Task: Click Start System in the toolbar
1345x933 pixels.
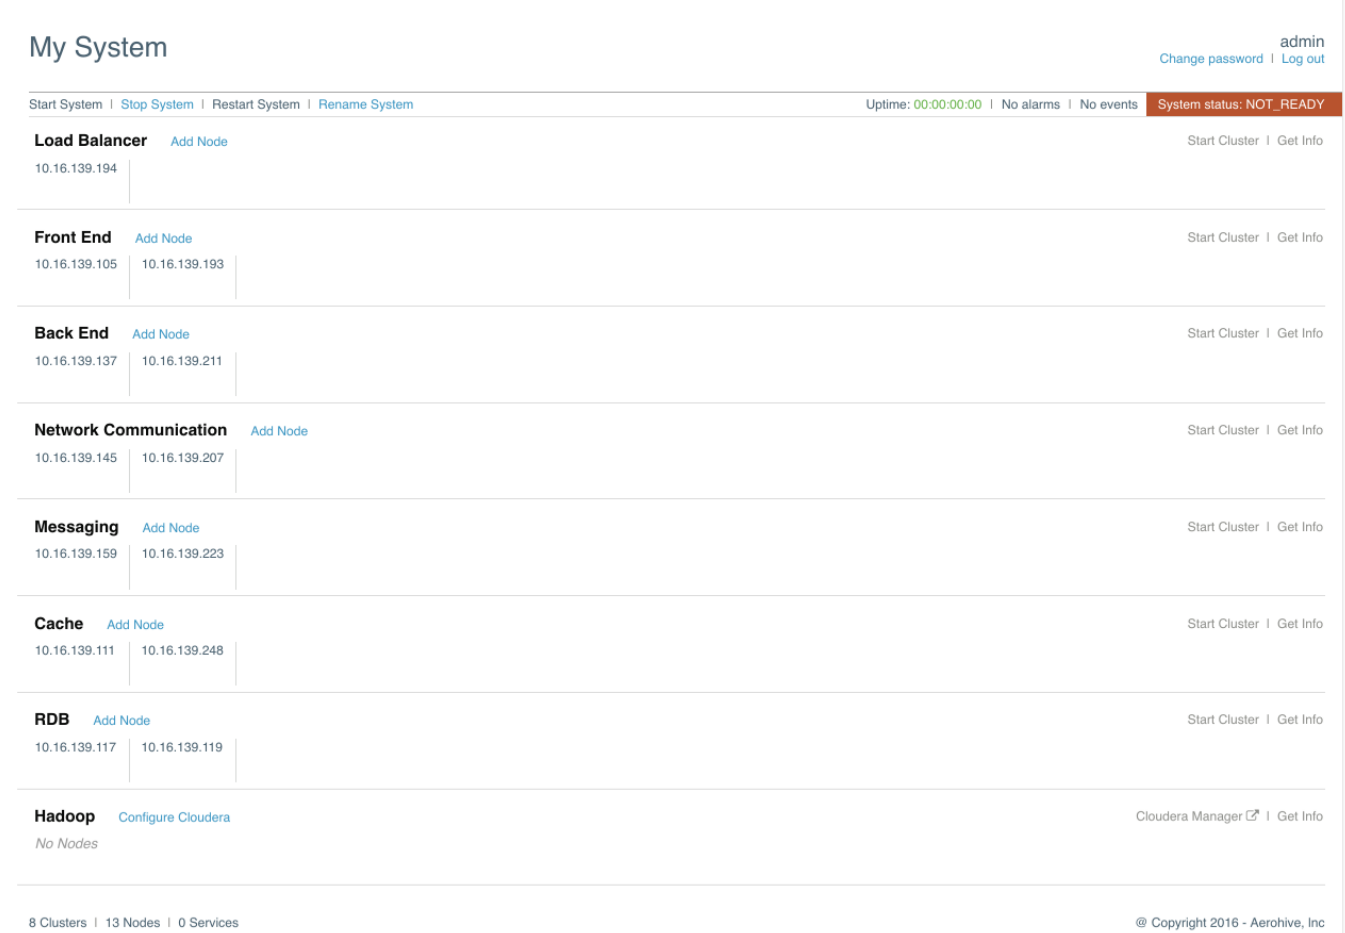Action: point(65,104)
